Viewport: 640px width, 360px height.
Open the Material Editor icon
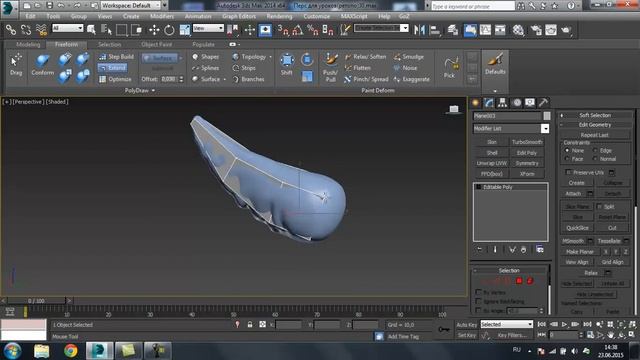[518, 30]
